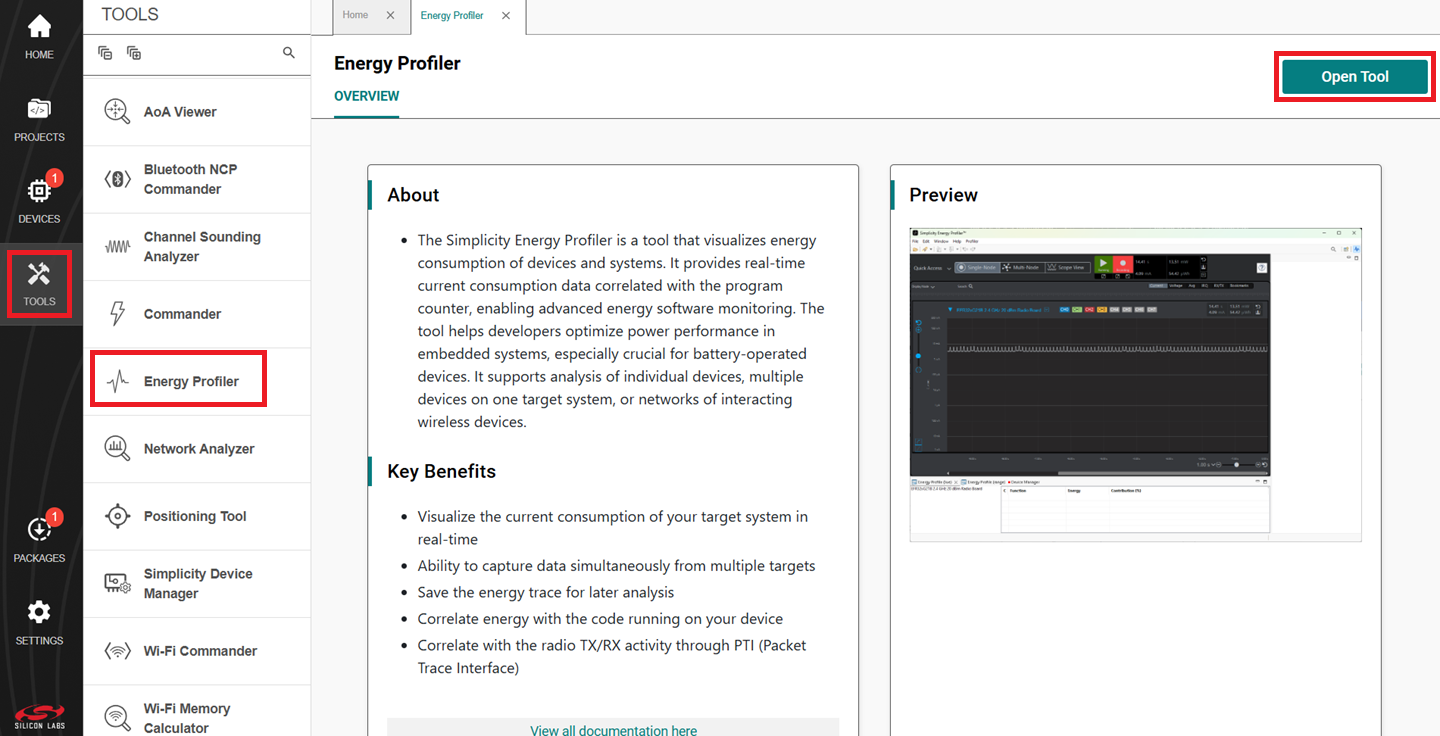Select the OVERVIEW tab
The image size is (1440, 736).
(x=366, y=96)
